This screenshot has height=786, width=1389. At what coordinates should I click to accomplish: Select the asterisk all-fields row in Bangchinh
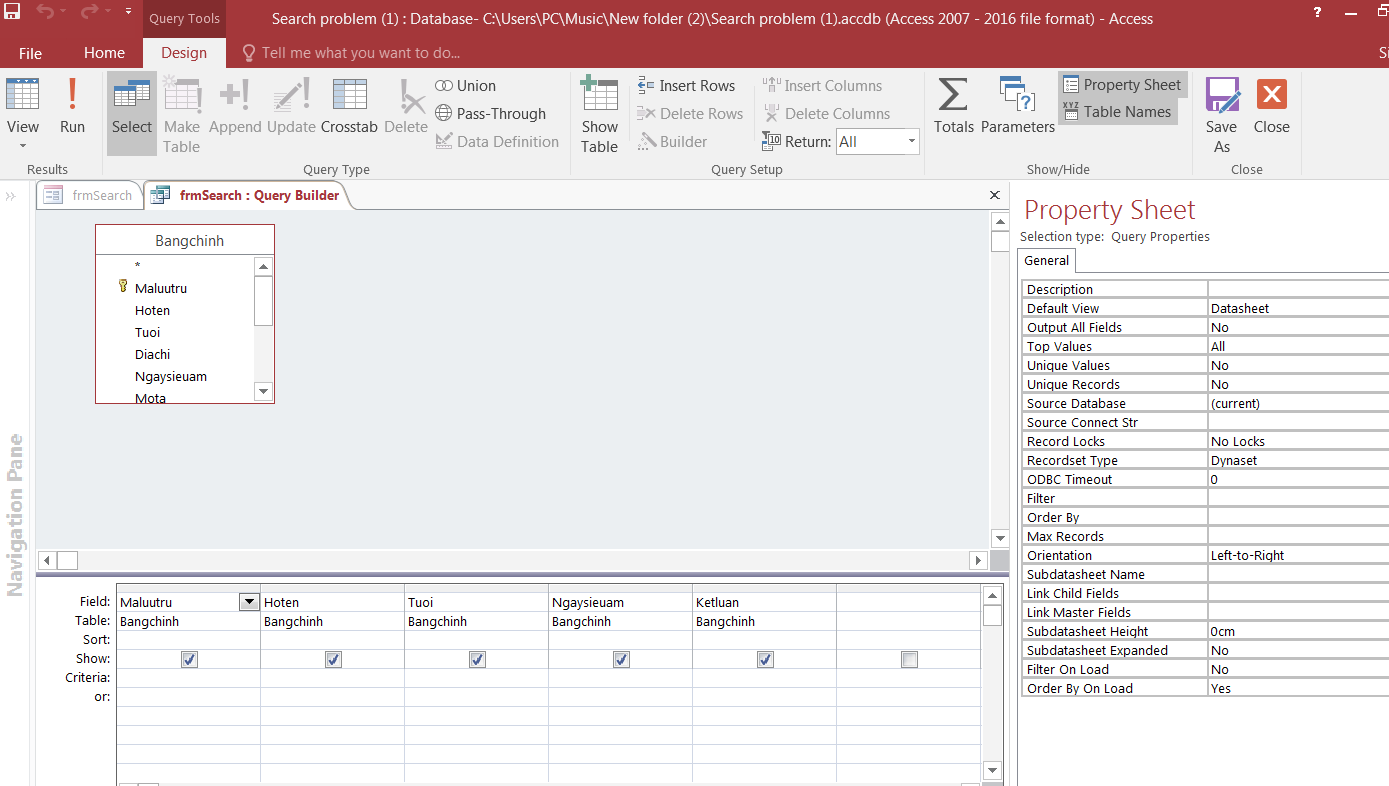pos(138,266)
